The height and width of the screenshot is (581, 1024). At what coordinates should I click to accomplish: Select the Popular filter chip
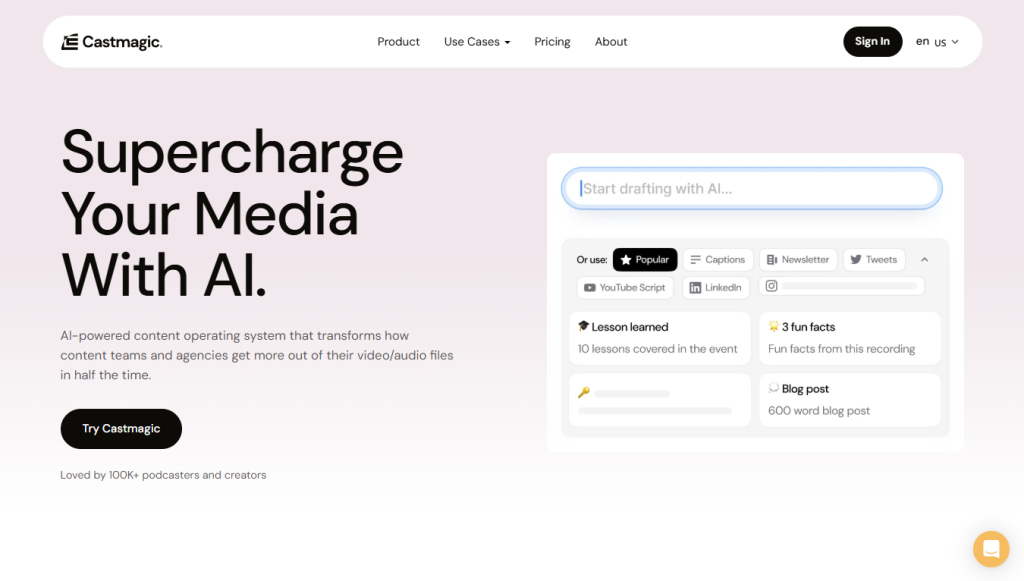coord(645,260)
